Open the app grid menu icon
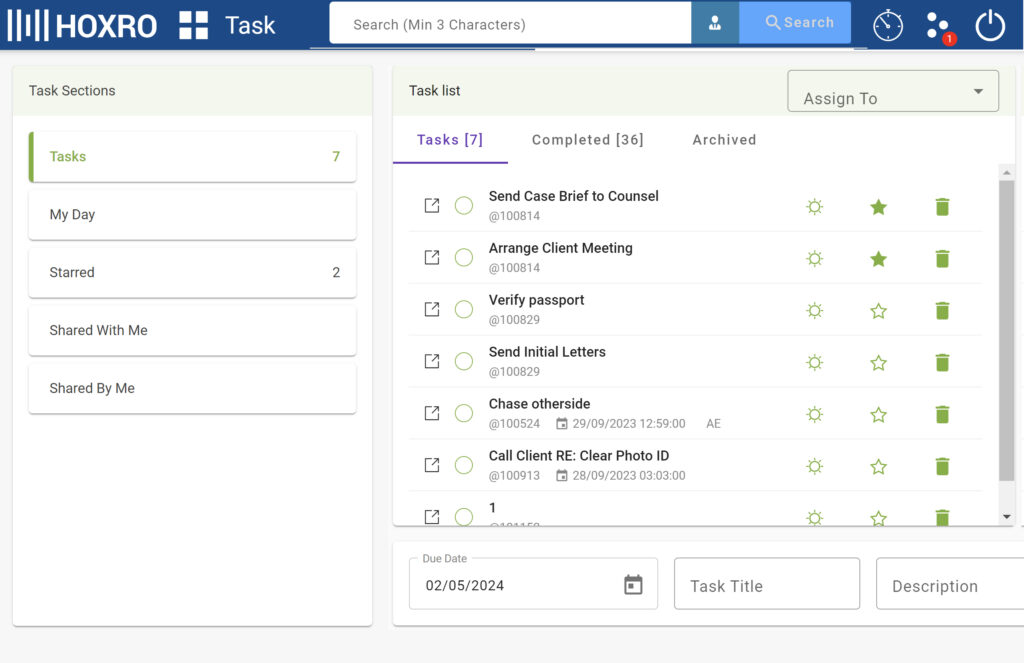The image size is (1024, 663). [x=193, y=25]
